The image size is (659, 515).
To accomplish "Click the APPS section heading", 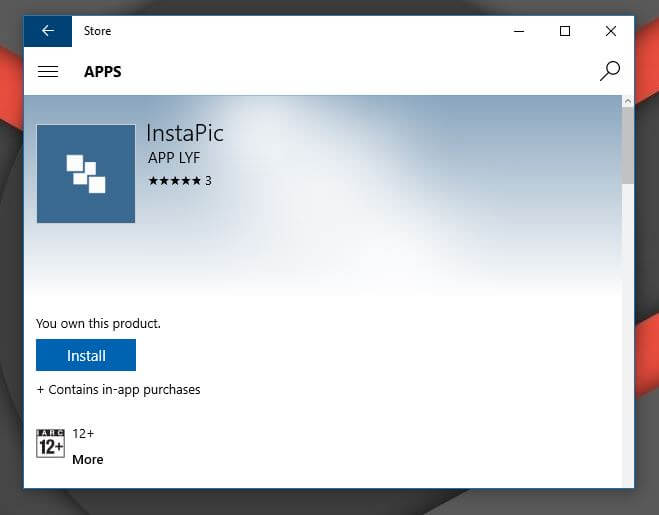I will 103,72.
